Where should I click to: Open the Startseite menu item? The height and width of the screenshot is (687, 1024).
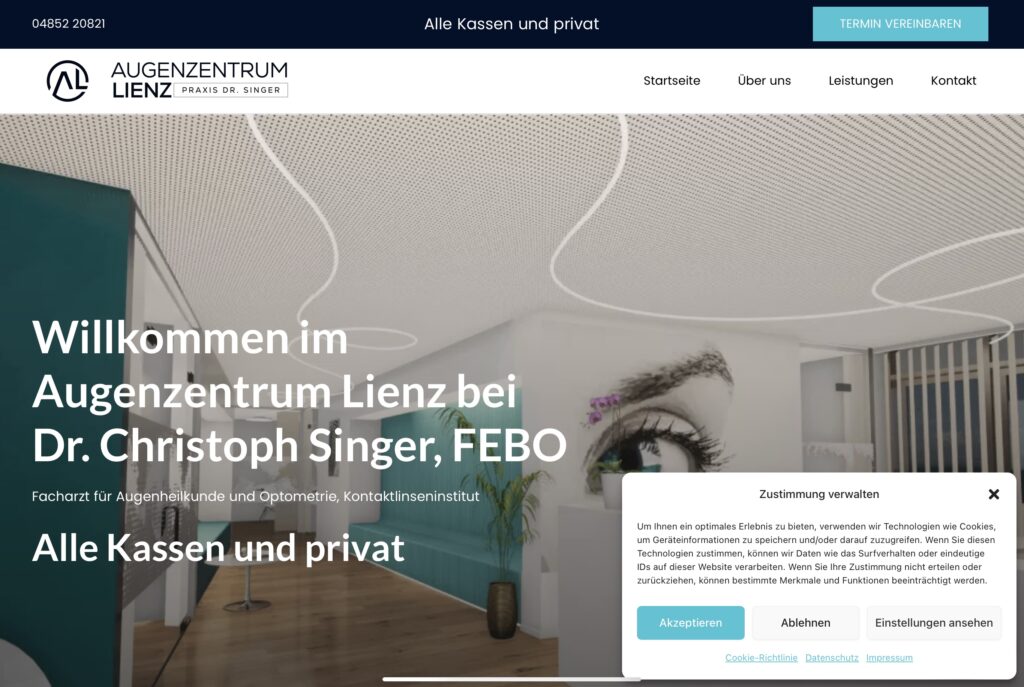[671, 81]
